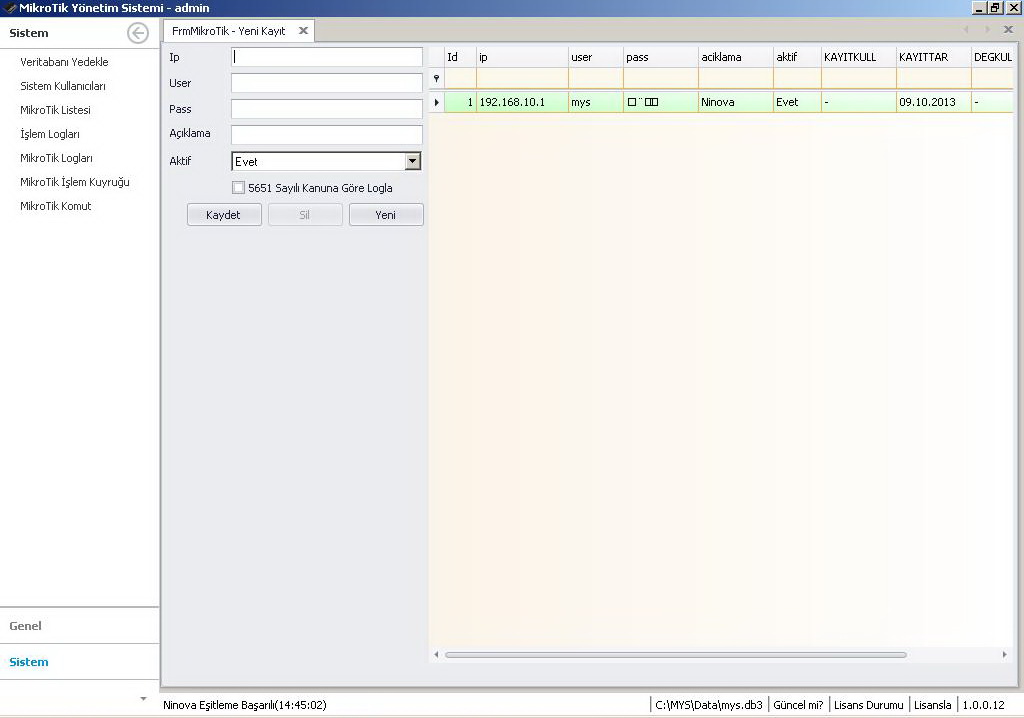
Task: Open MikroTik İşlem Kuyruğu menu item
Action: 74,182
